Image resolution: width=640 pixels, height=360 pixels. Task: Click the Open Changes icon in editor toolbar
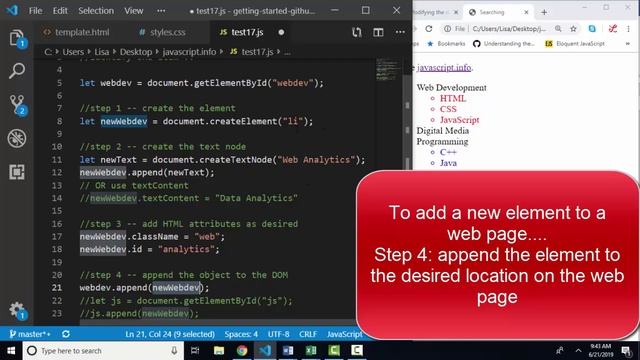coord(357,32)
